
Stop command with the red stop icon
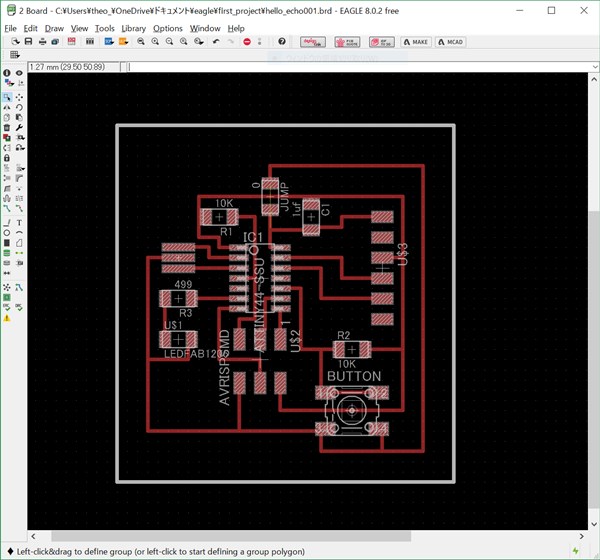point(247,41)
